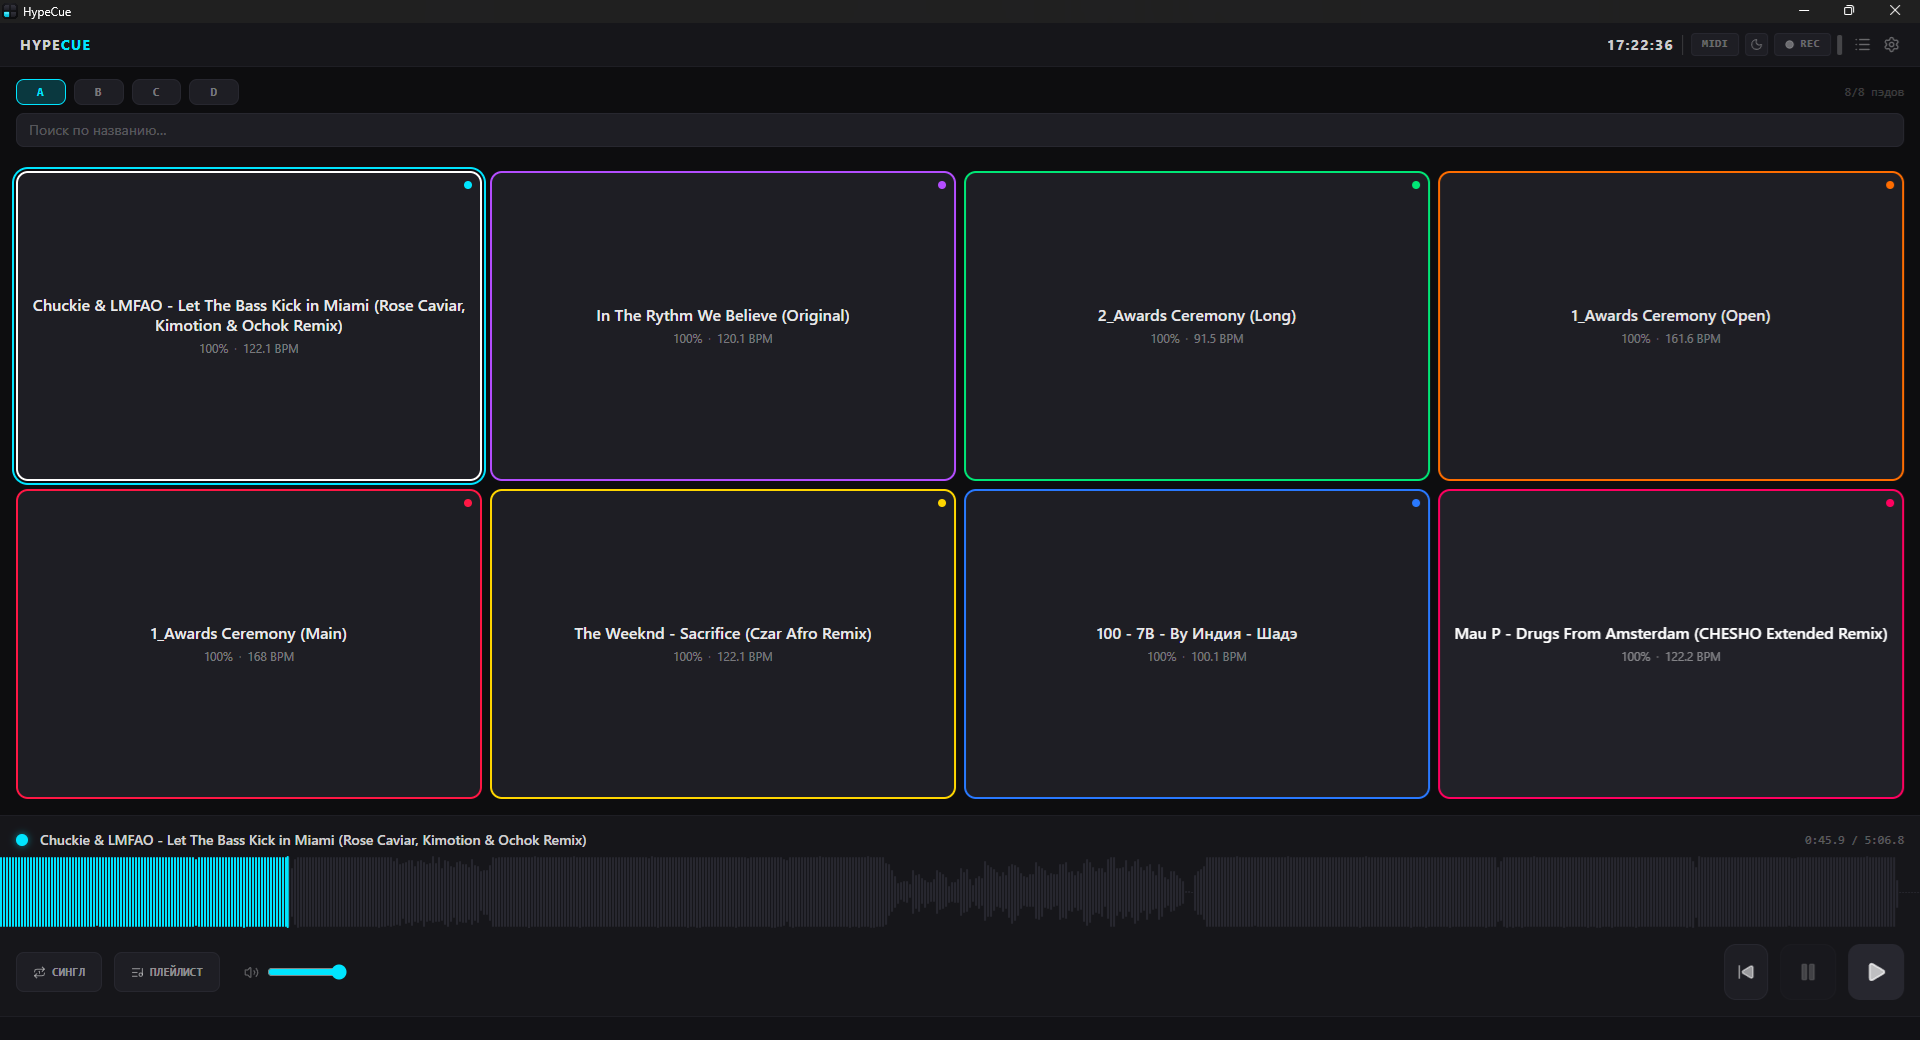Launch The Weeknd - Sacrifice pad
This screenshot has height=1040, width=1920.
click(723, 644)
